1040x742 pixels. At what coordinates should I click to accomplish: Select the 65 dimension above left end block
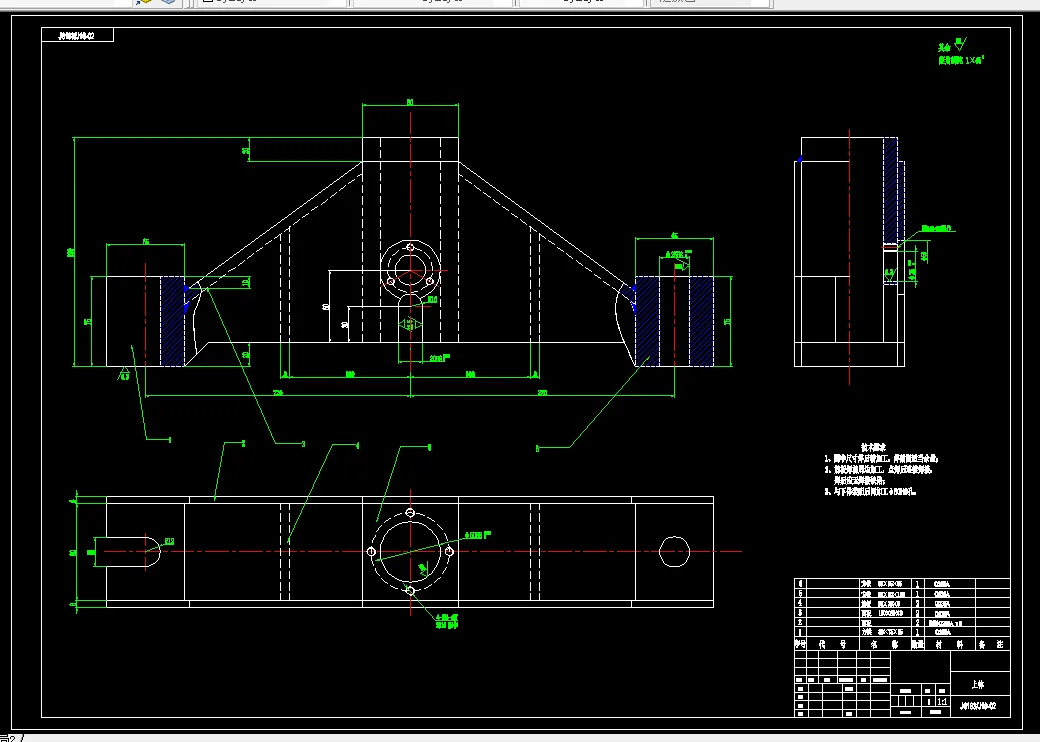[146, 241]
